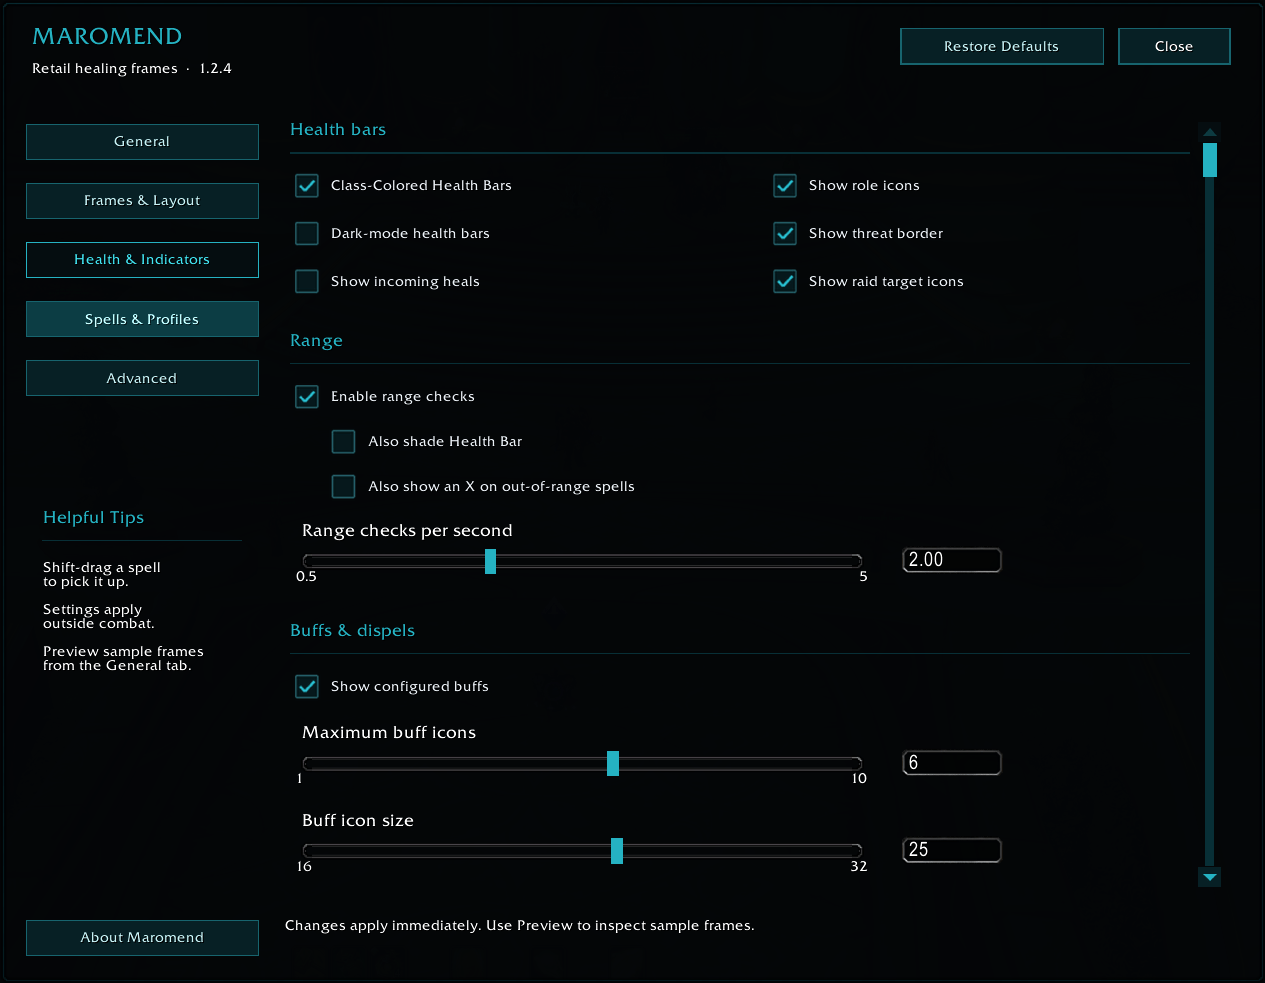Open About Maromend
The width and height of the screenshot is (1265, 983).
142,938
